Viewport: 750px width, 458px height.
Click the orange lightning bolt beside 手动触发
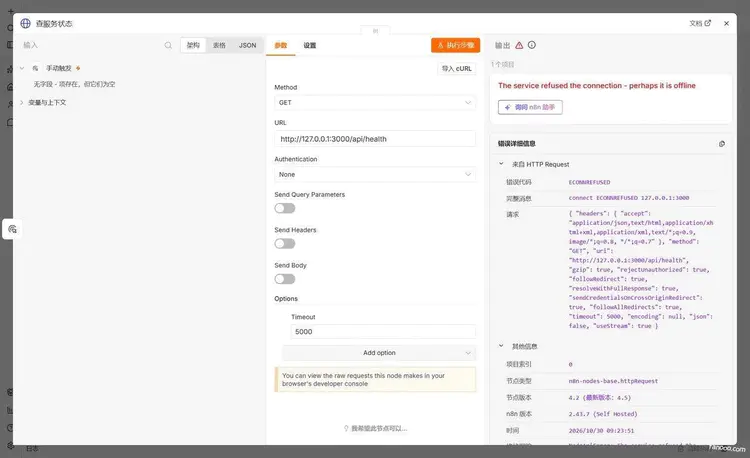(x=78, y=68)
